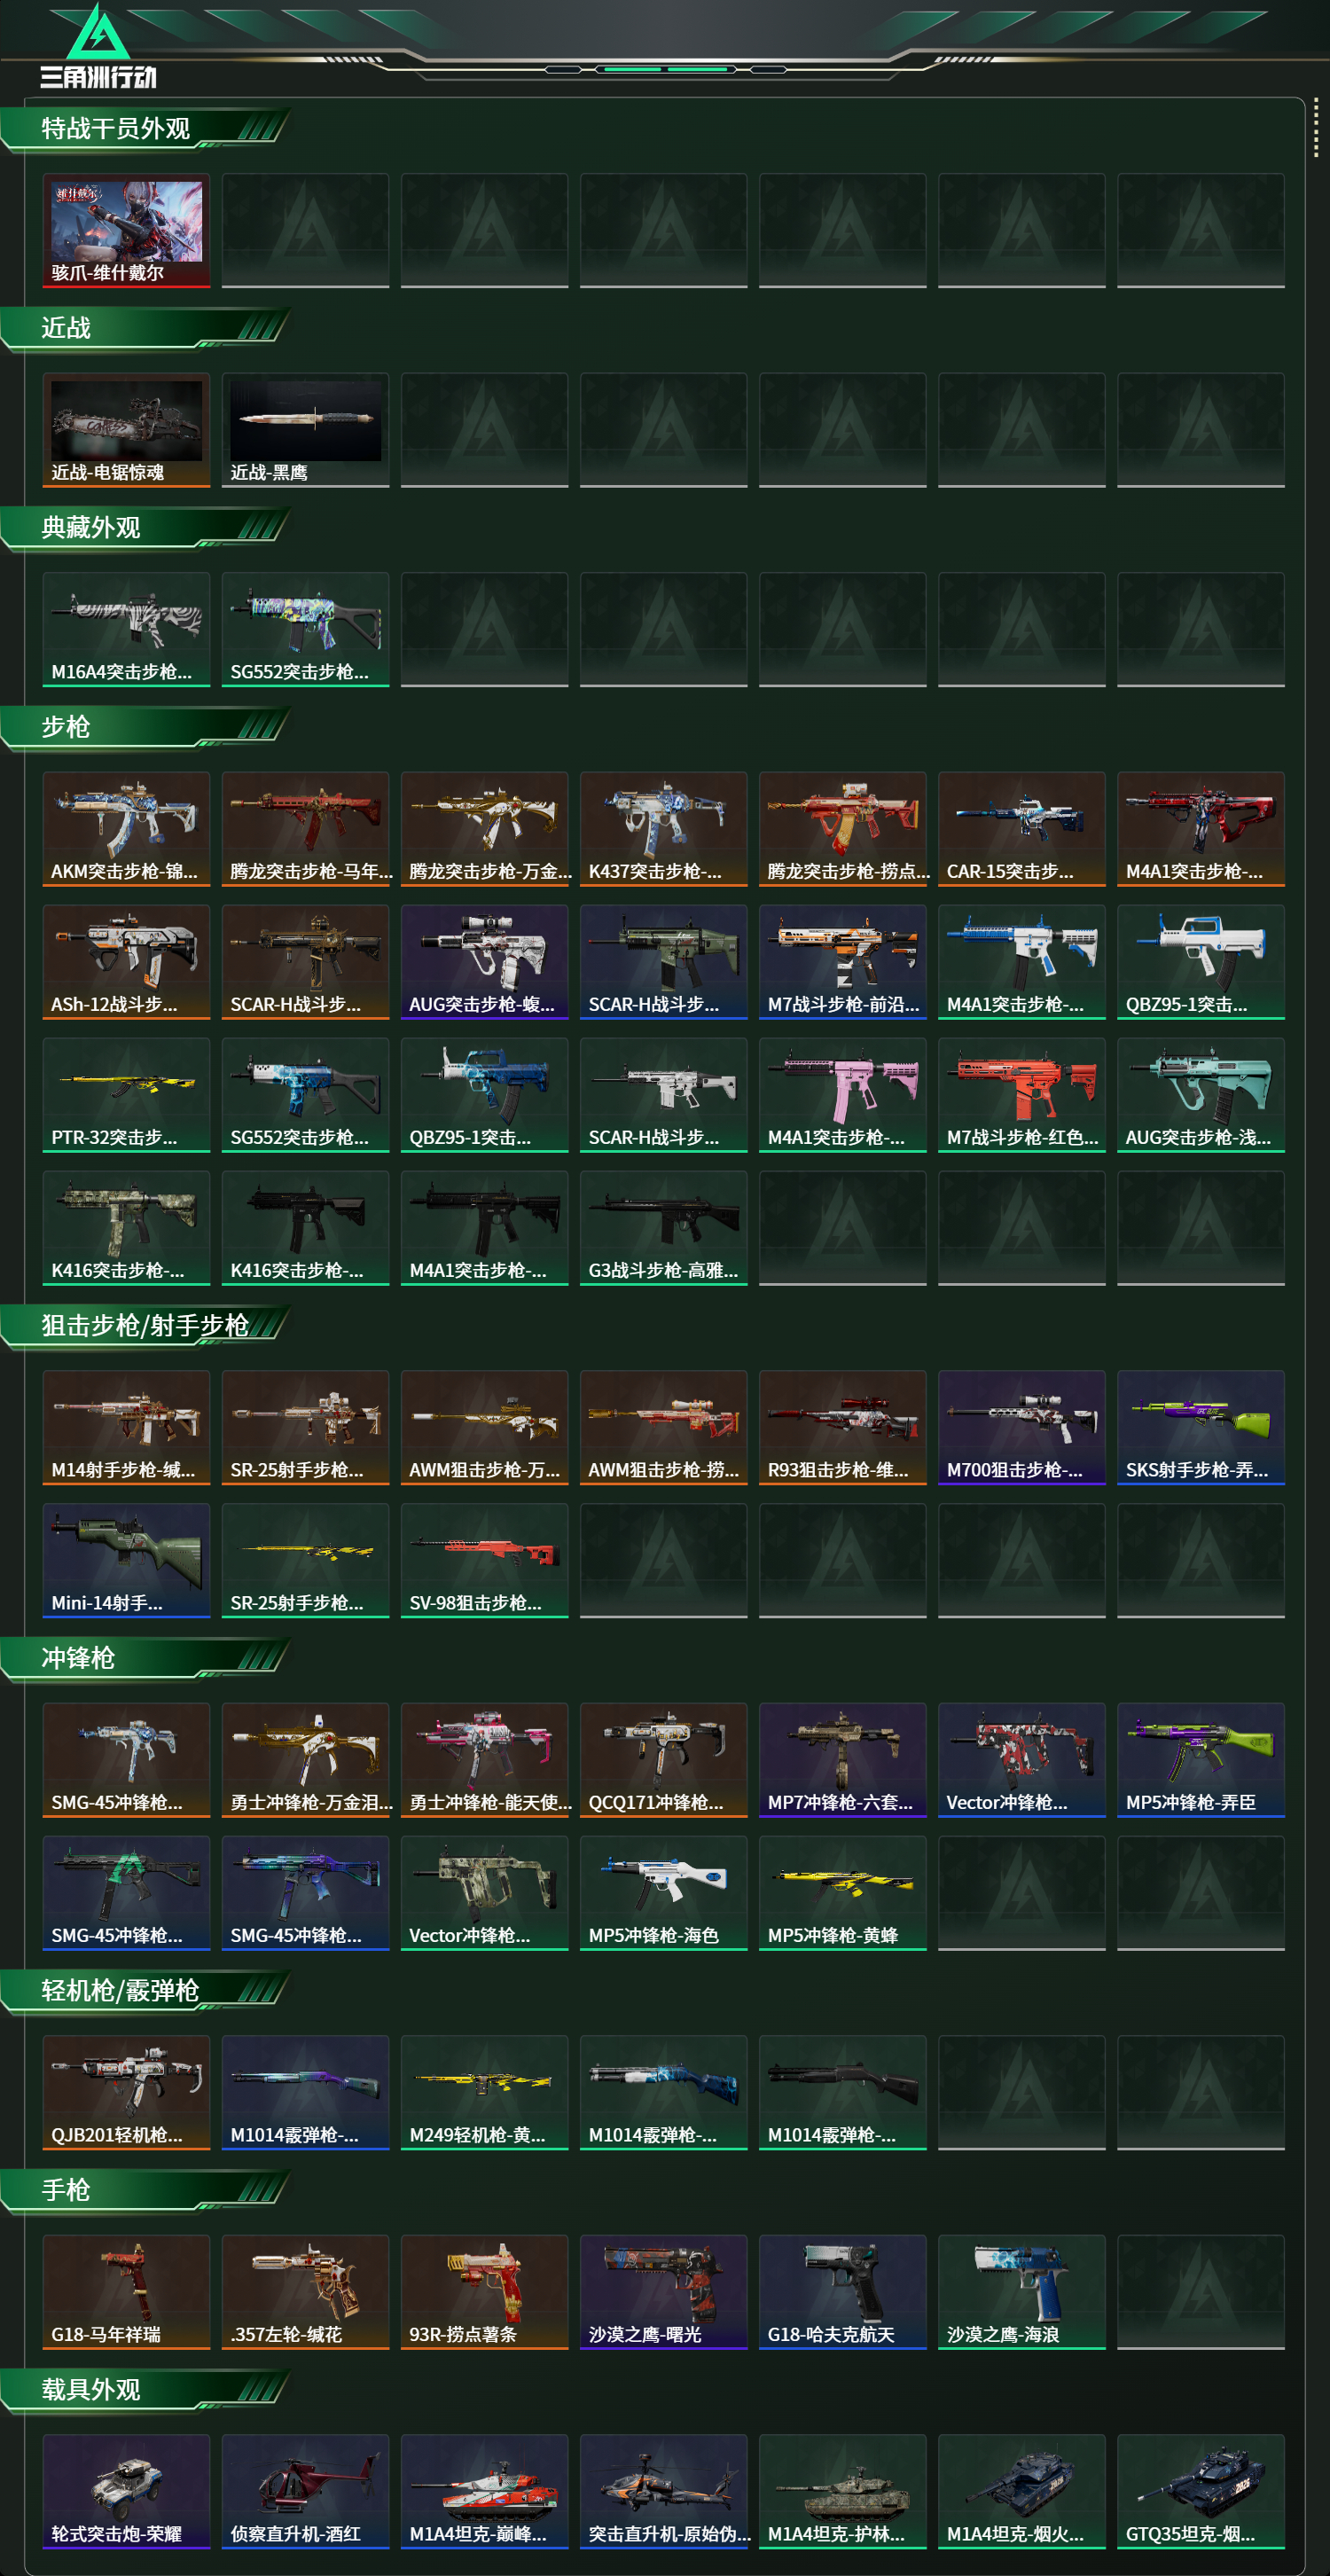Select the 骇爪-维什戴尔 operator skin thumbnail
This screenshot has width=1330, height=2576.
click(126, 231)
